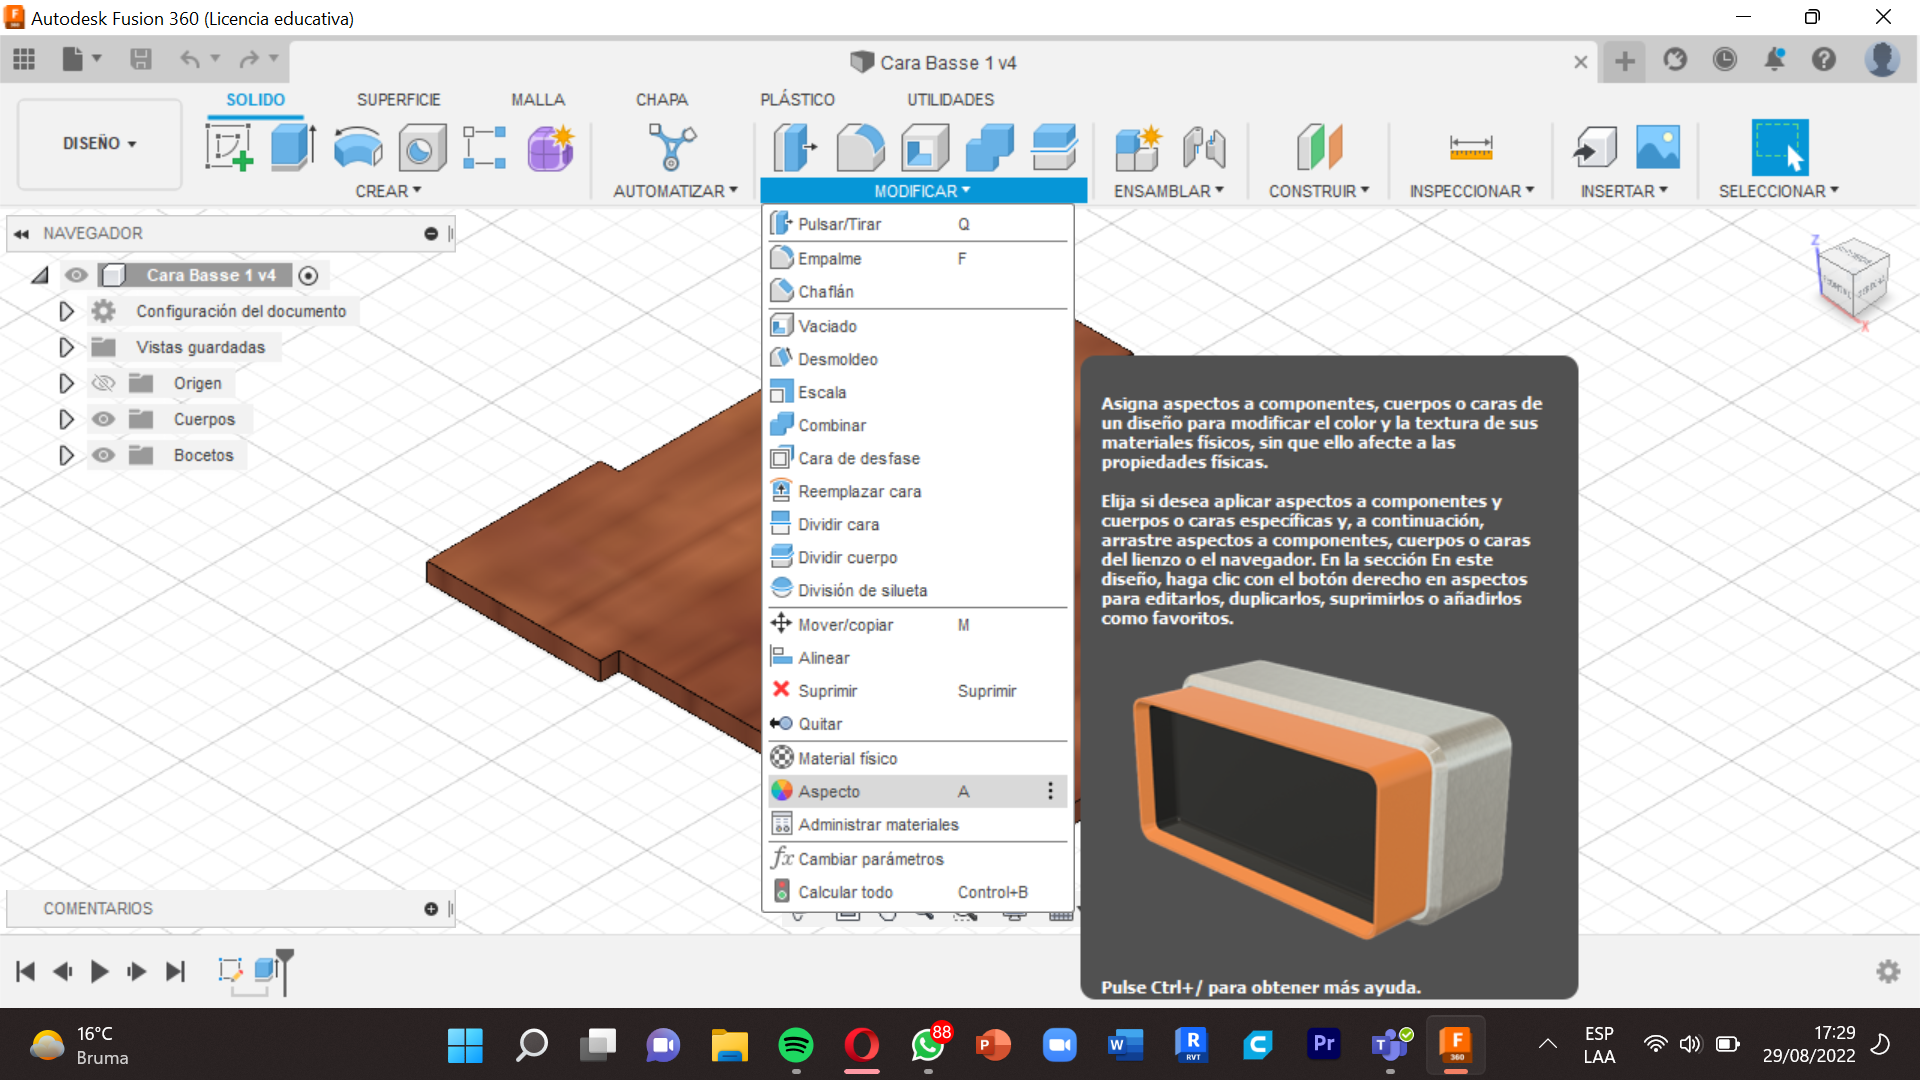
Task: Click the Revolve tool icon
Action: click(x=357, y=148)
